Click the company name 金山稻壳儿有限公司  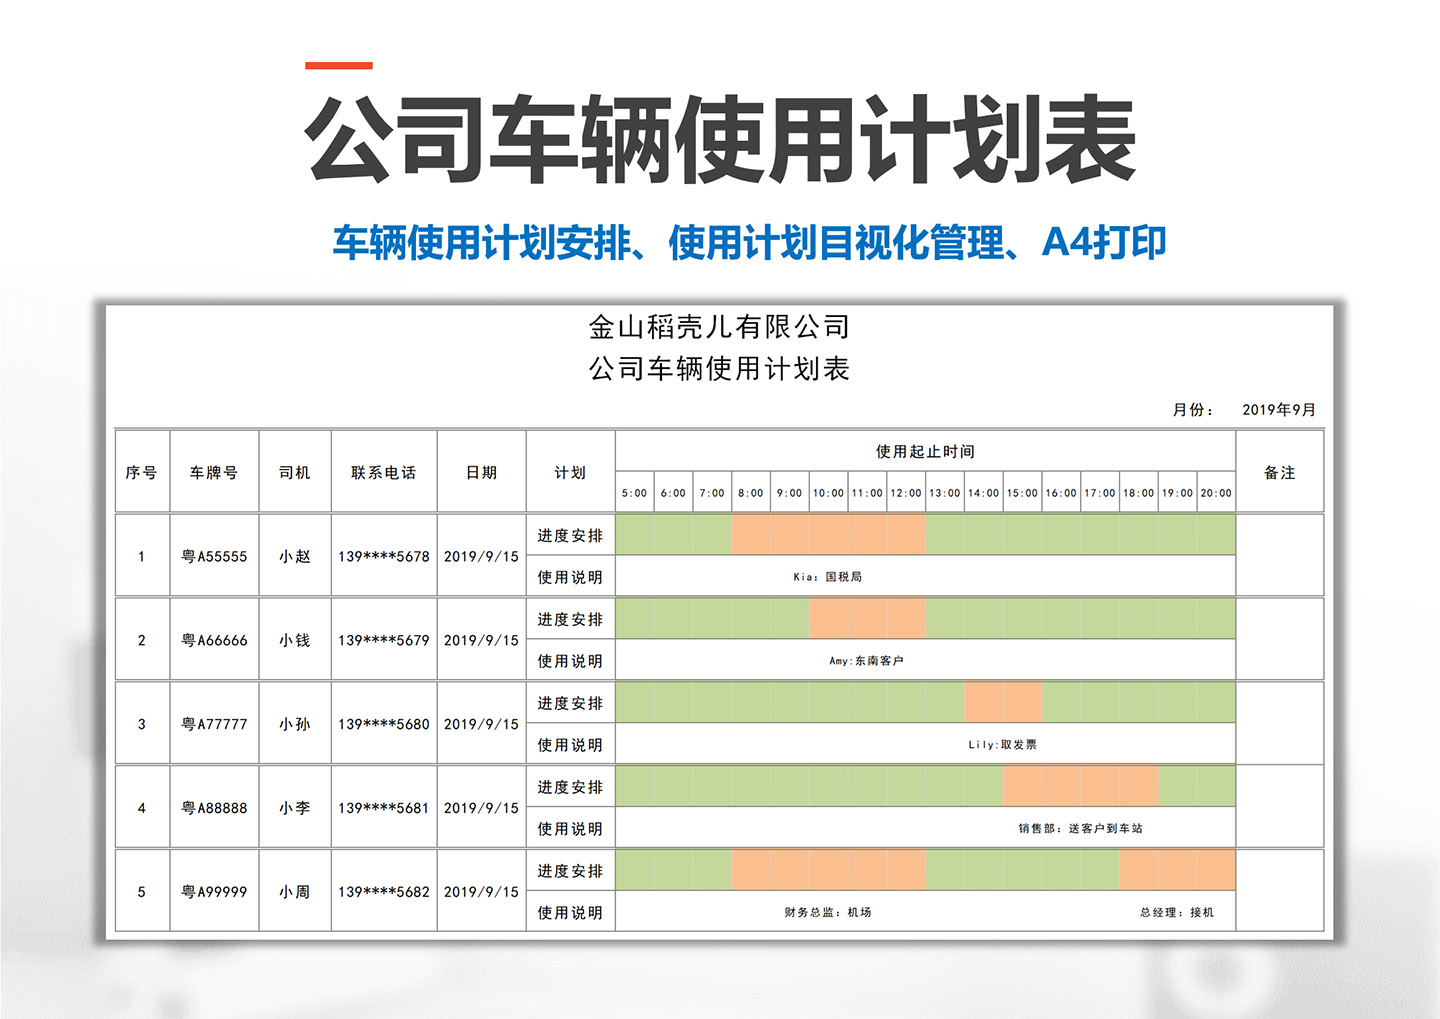718,324
